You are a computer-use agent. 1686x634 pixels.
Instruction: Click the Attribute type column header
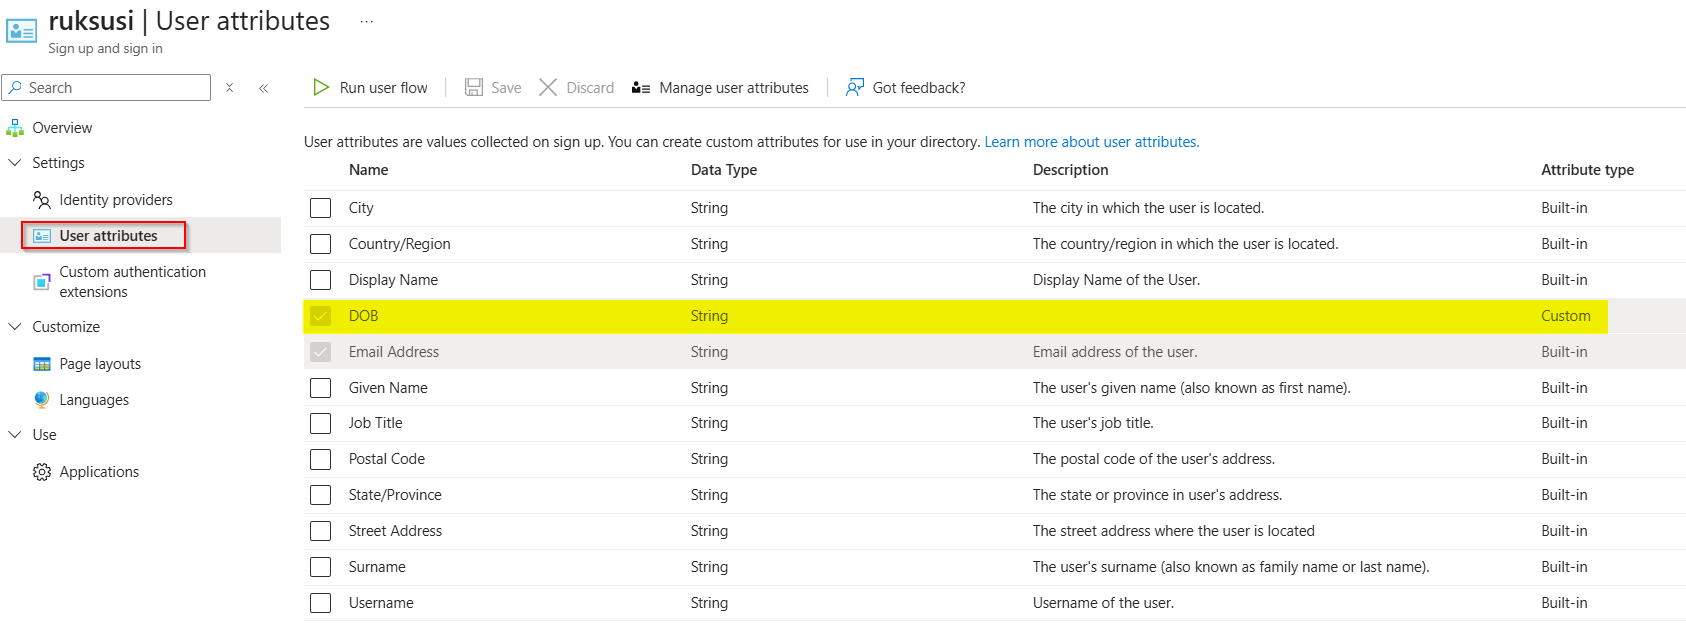(x=1587, y=170)
